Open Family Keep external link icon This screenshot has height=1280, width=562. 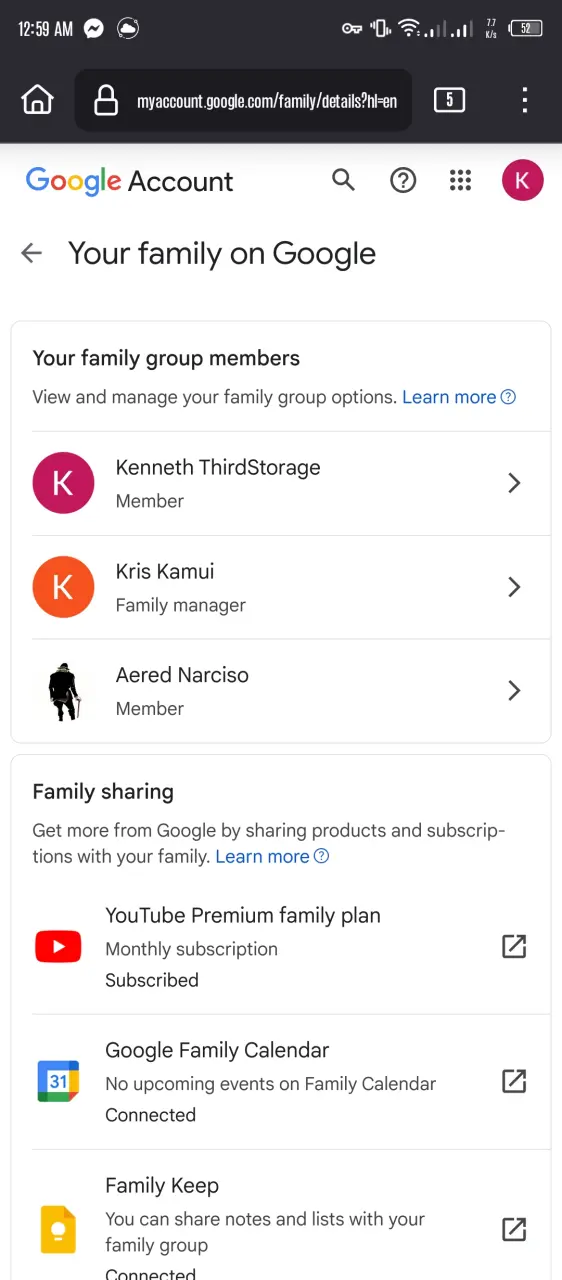(514, 1229)
